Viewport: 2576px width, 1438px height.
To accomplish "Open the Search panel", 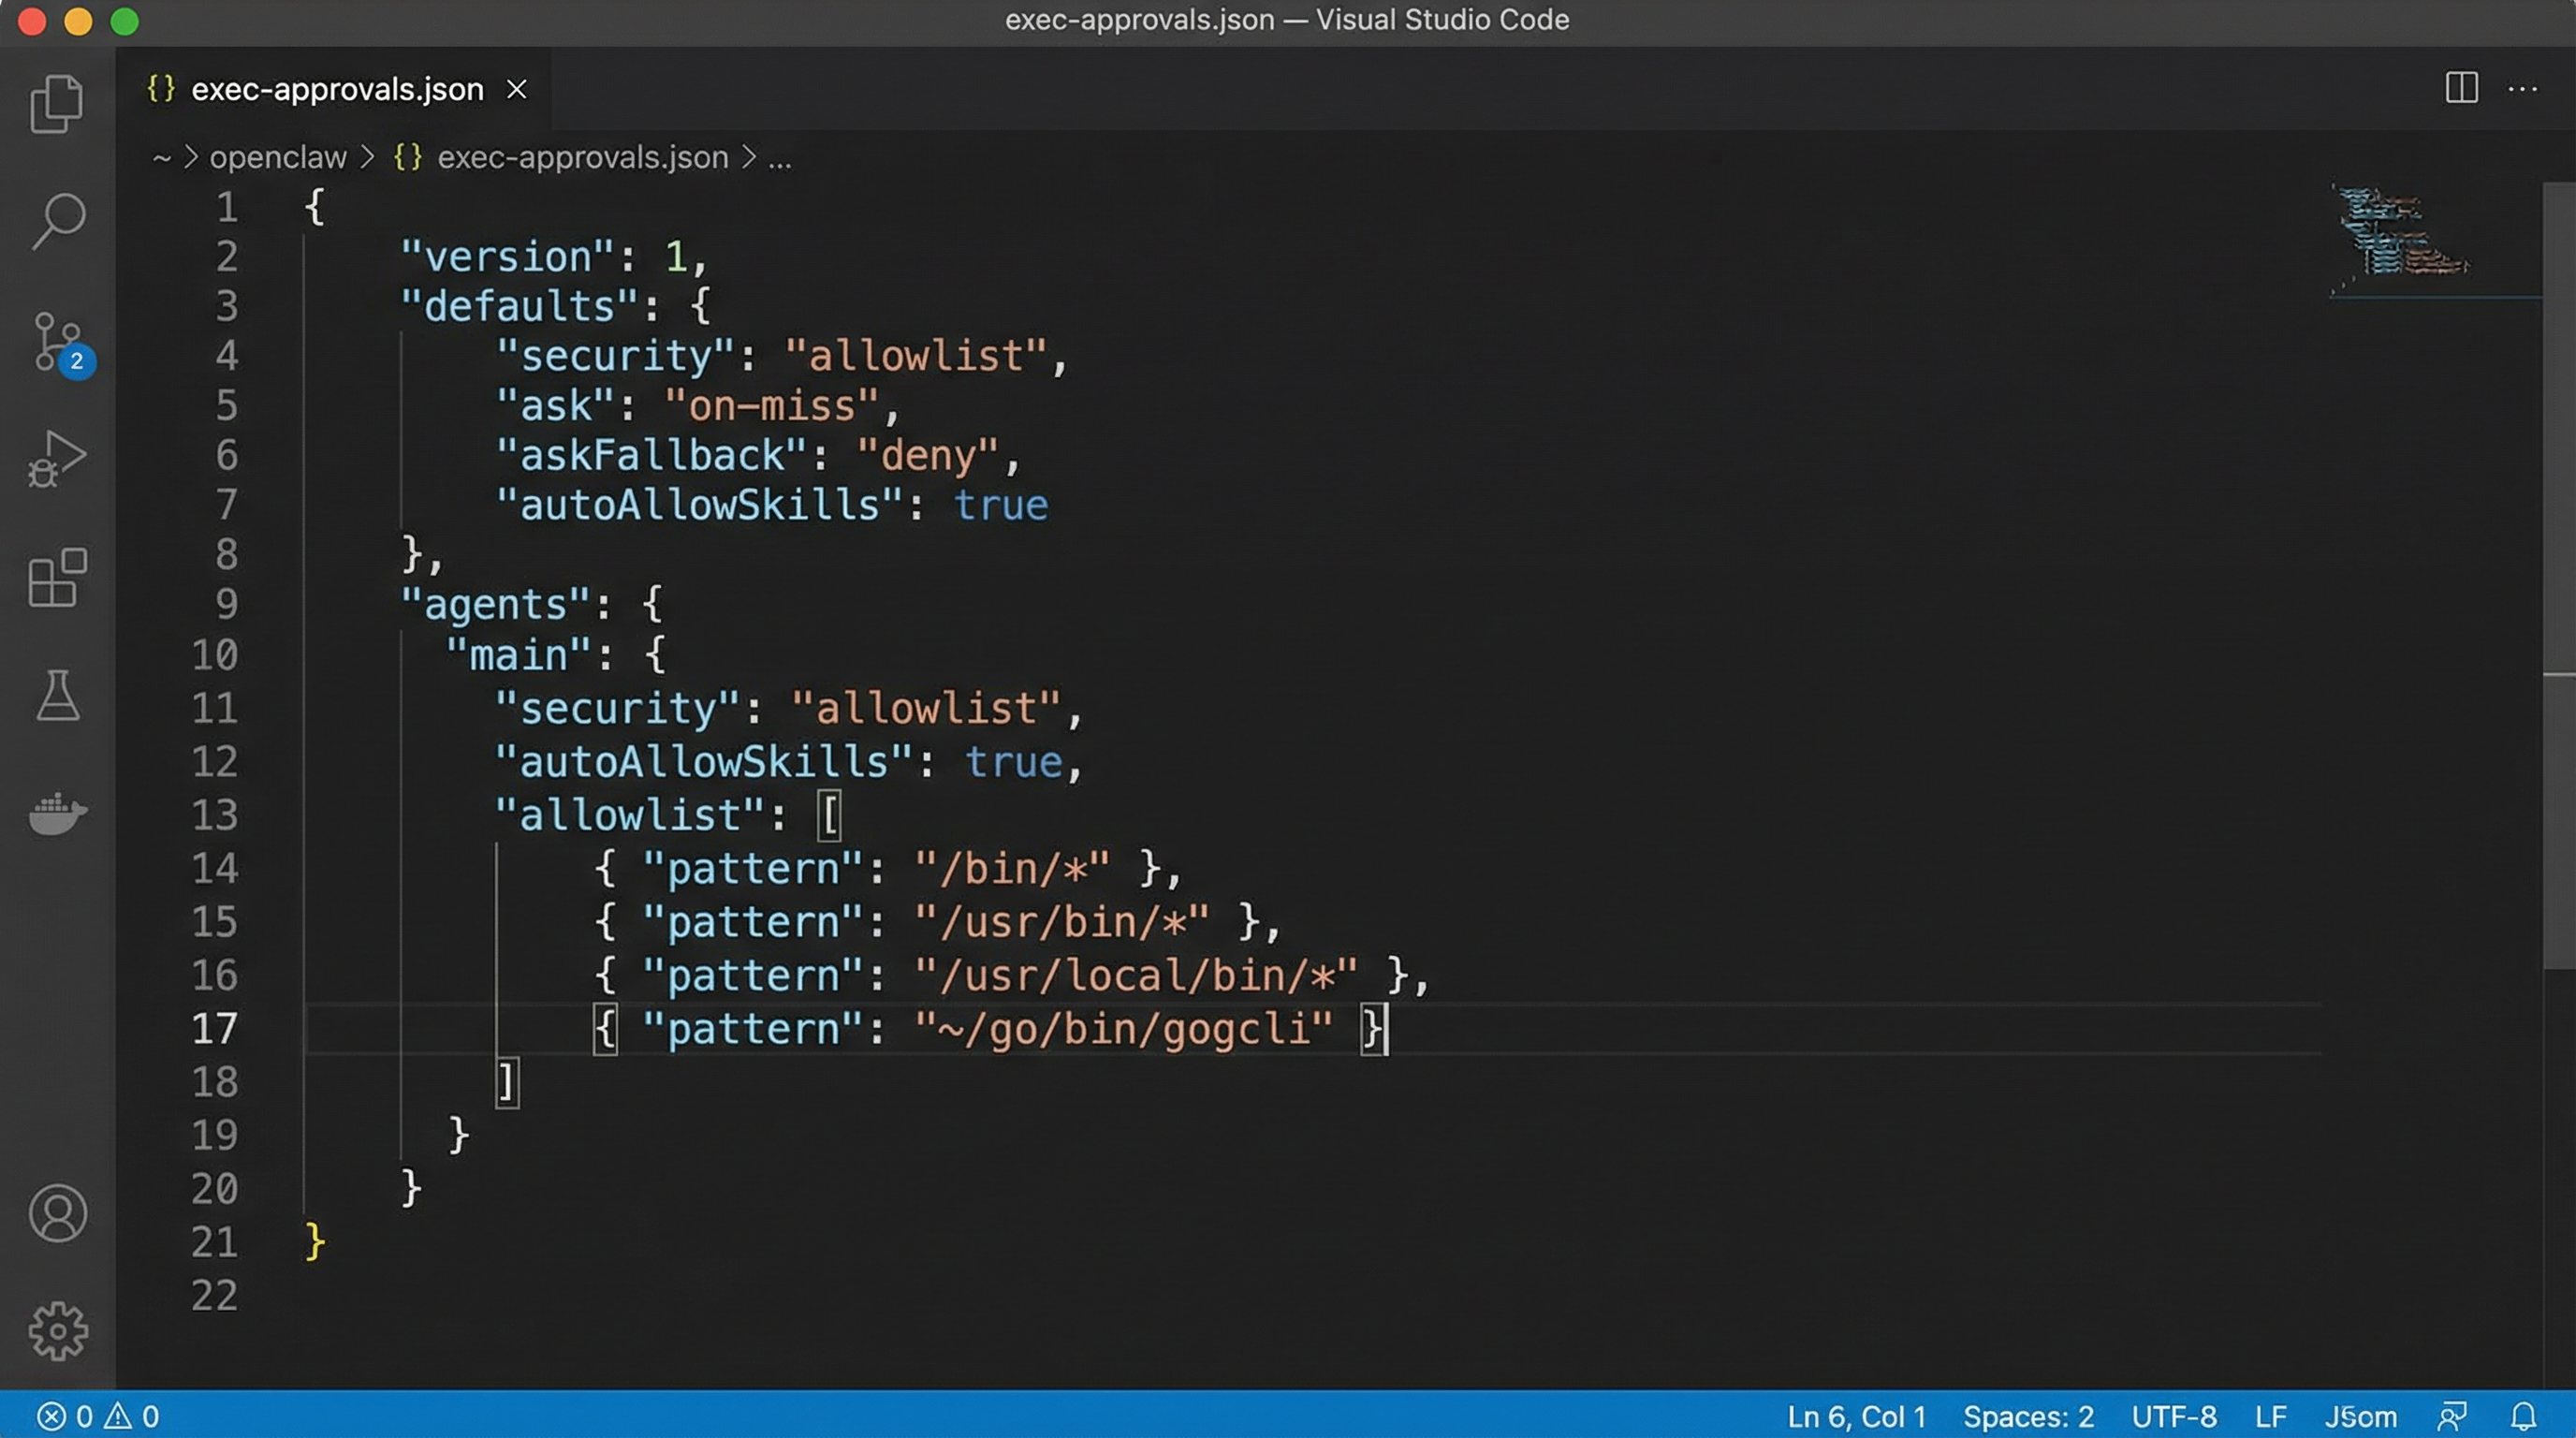I will [57, 220].
